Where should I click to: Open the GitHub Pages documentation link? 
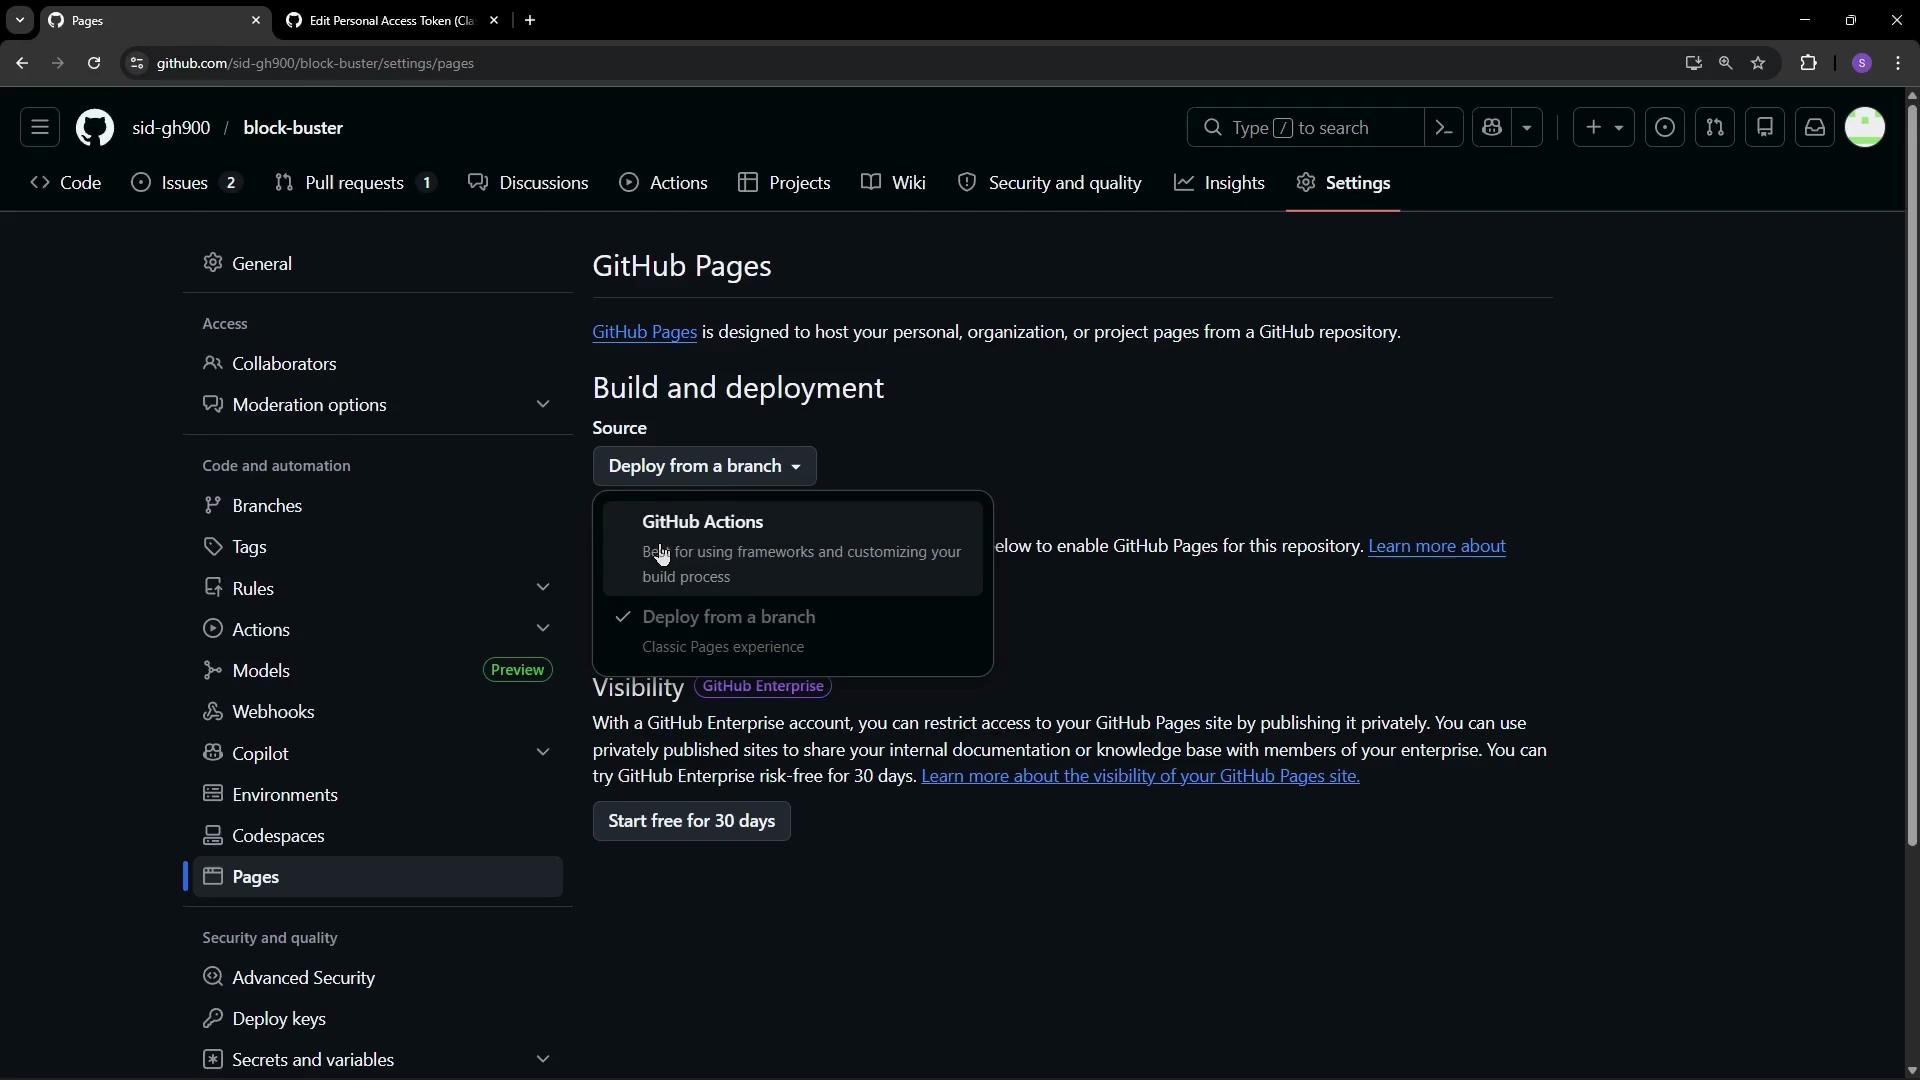[x=644, y=332]
